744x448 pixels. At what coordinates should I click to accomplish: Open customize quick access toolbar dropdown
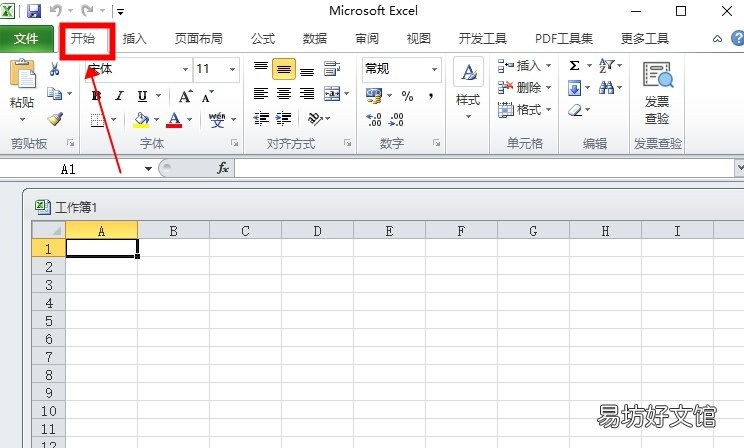pos(121,11)
